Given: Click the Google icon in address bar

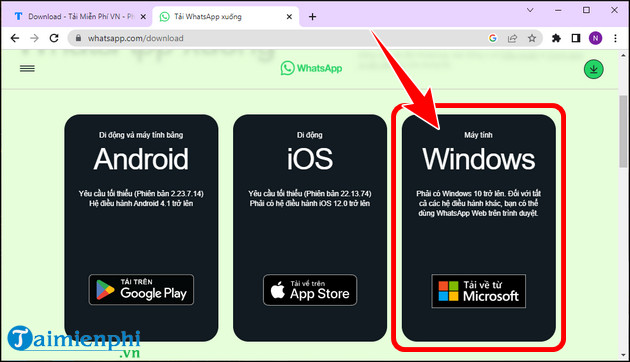Looking at the screenshot, I should click(493, 38).
